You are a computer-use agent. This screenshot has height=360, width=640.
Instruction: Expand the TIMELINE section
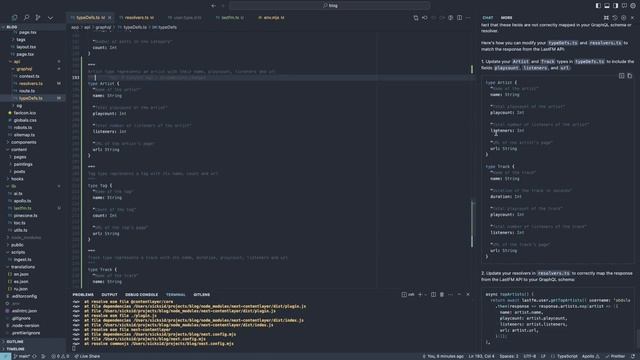click(33, 349)
